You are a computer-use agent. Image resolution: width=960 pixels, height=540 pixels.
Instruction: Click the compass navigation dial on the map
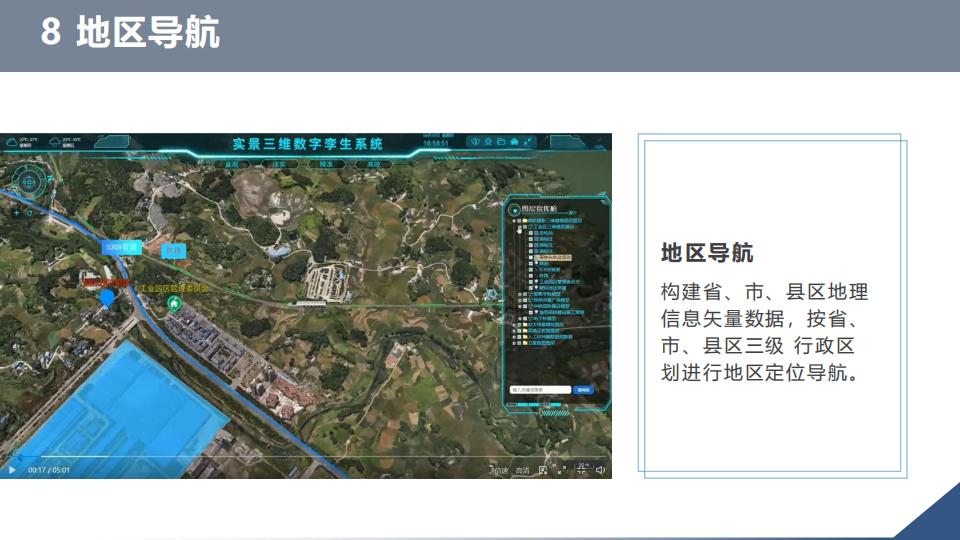[x=28, y=181]
